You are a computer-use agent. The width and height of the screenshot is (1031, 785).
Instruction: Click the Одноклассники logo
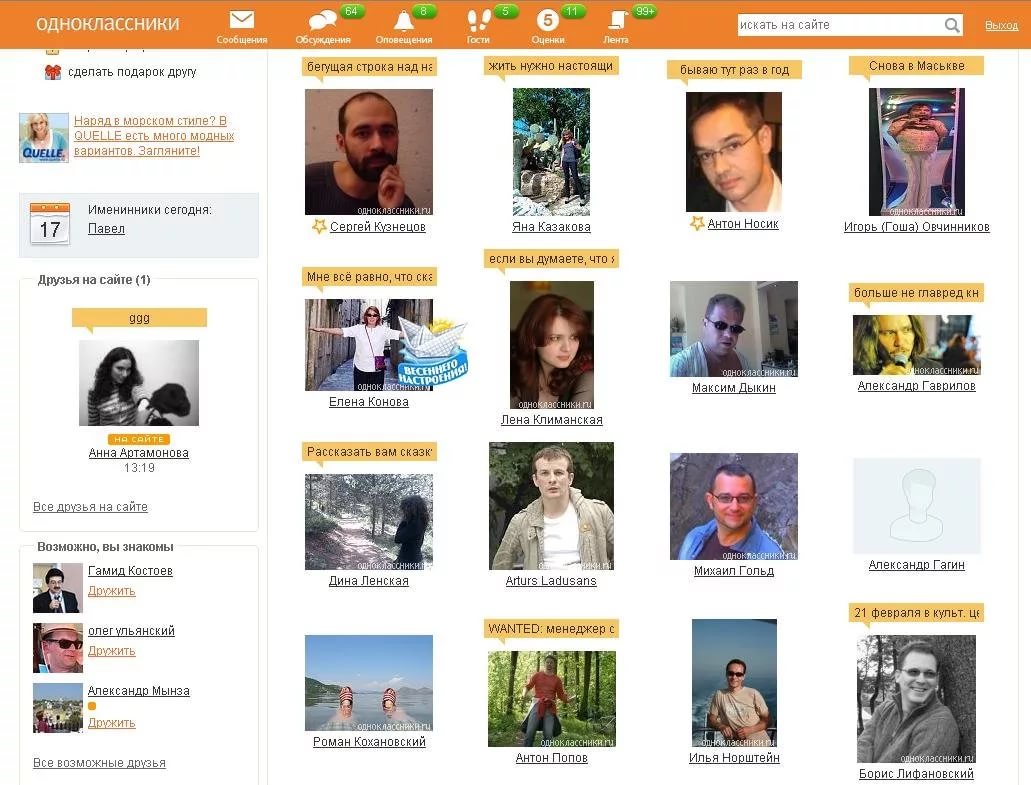point(108,23)
